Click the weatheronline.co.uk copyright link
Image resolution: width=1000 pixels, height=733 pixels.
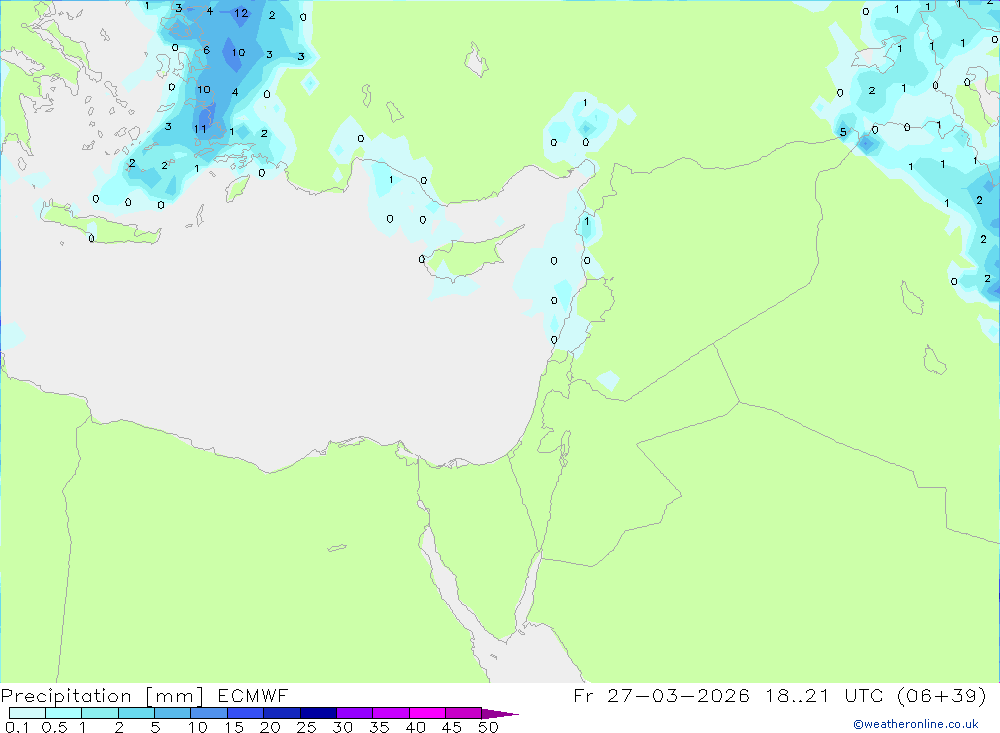click(916, 724)
